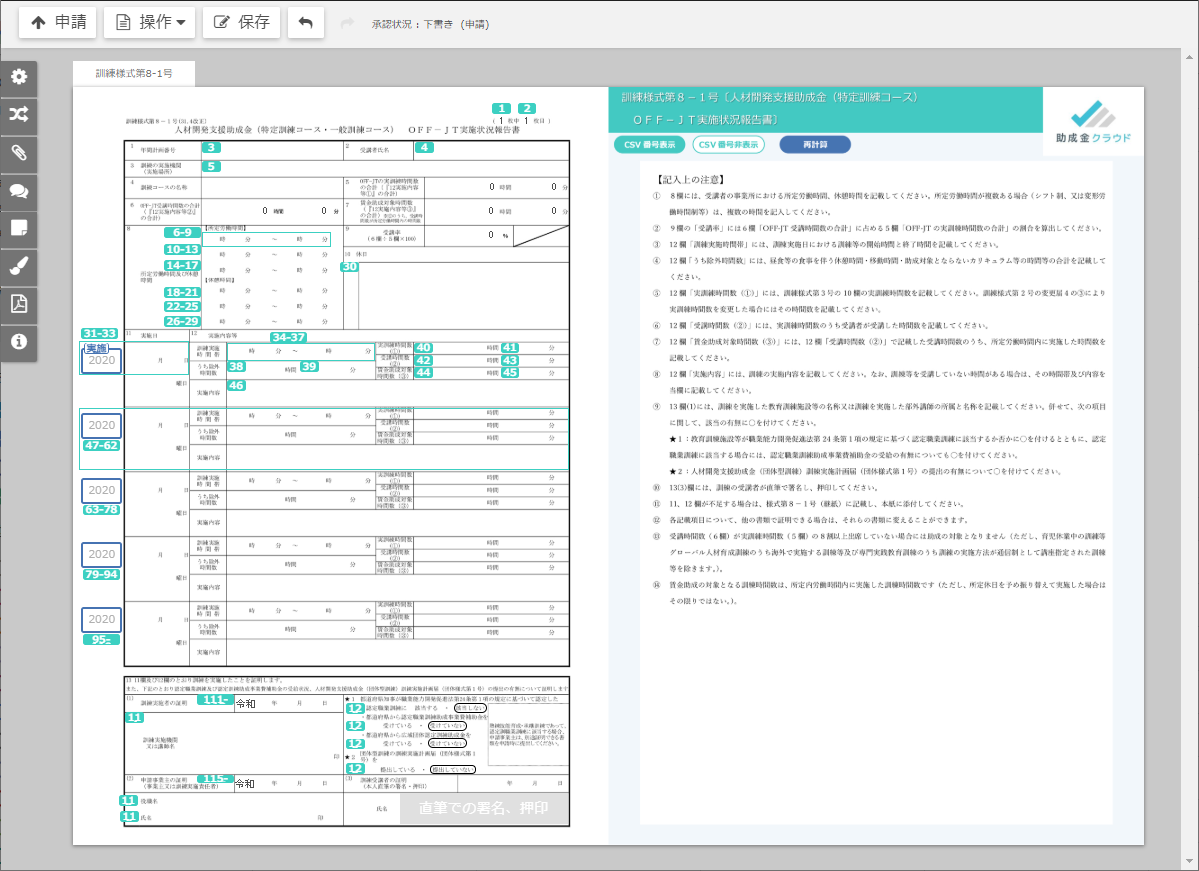Open the 令和 era field for 訓練実施者の証明
Viewport: 1199px width, 871px height.
click(246, 704)
